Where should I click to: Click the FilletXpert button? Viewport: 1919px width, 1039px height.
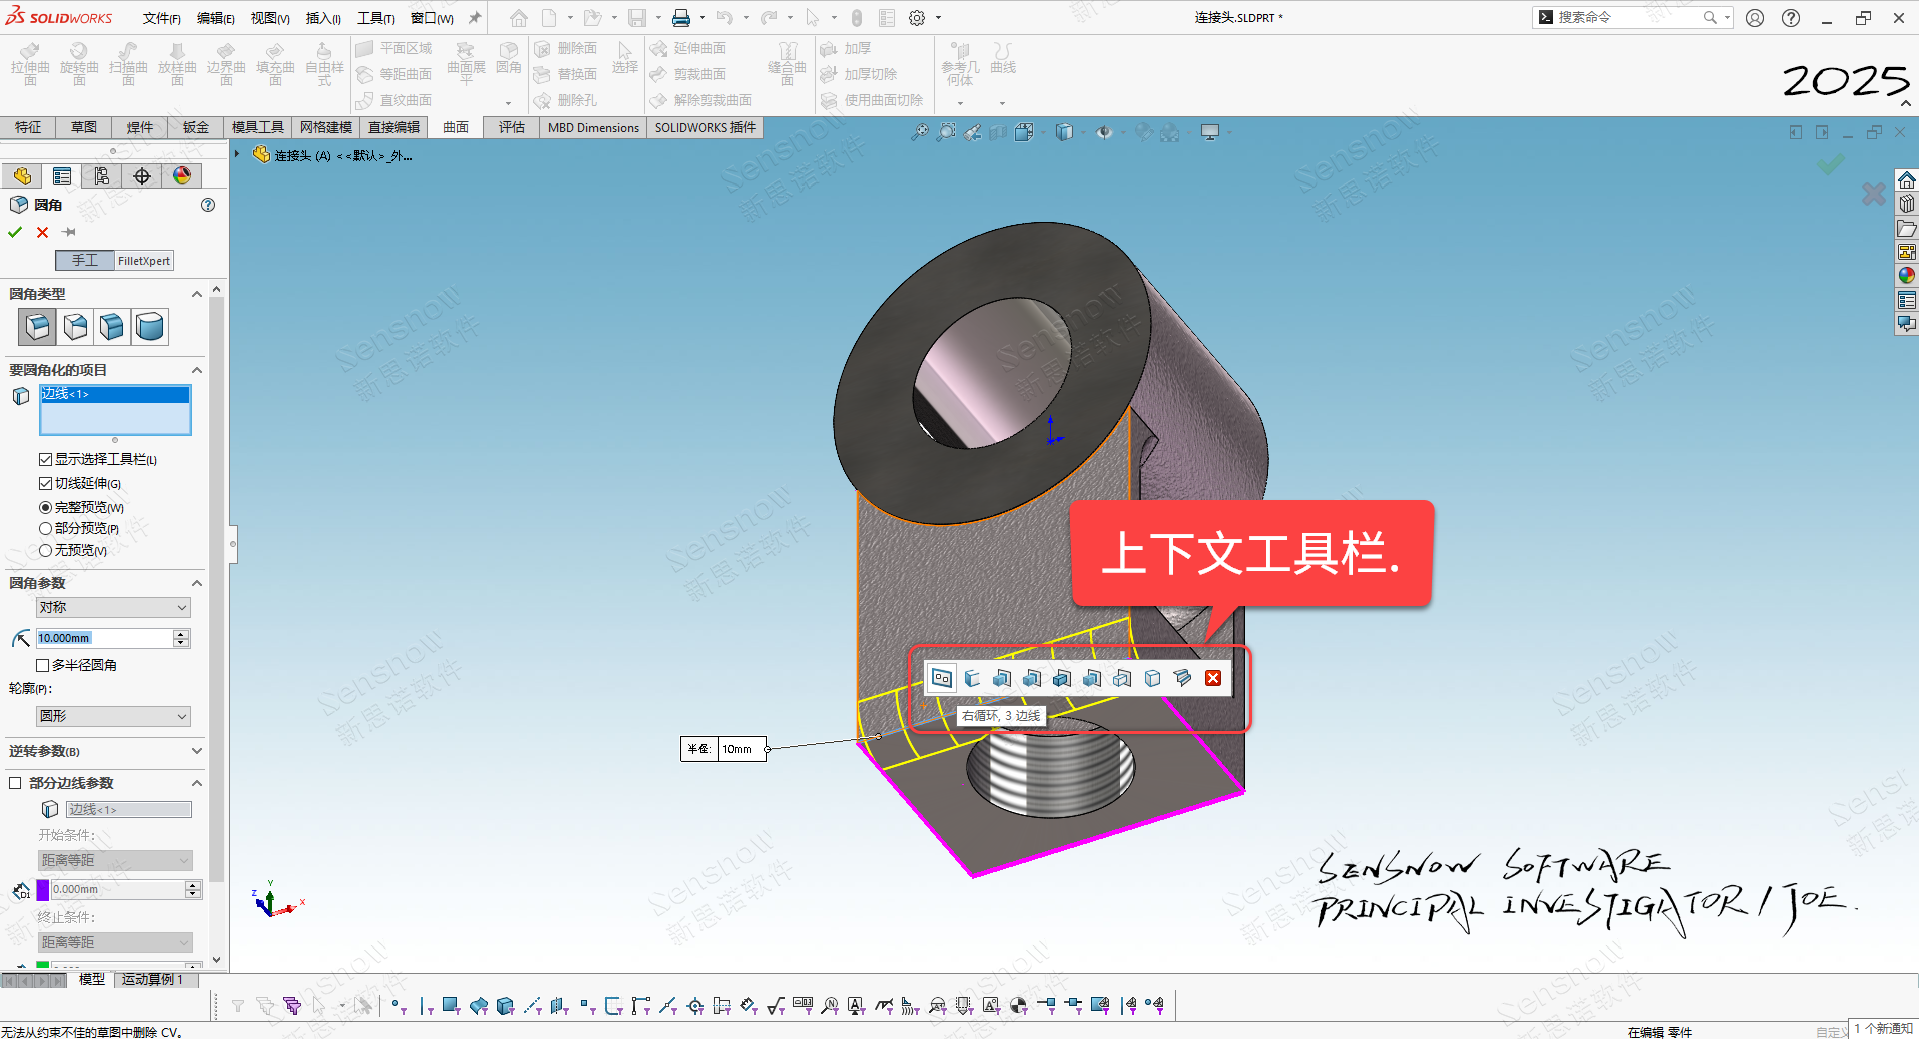coord(144,261)
